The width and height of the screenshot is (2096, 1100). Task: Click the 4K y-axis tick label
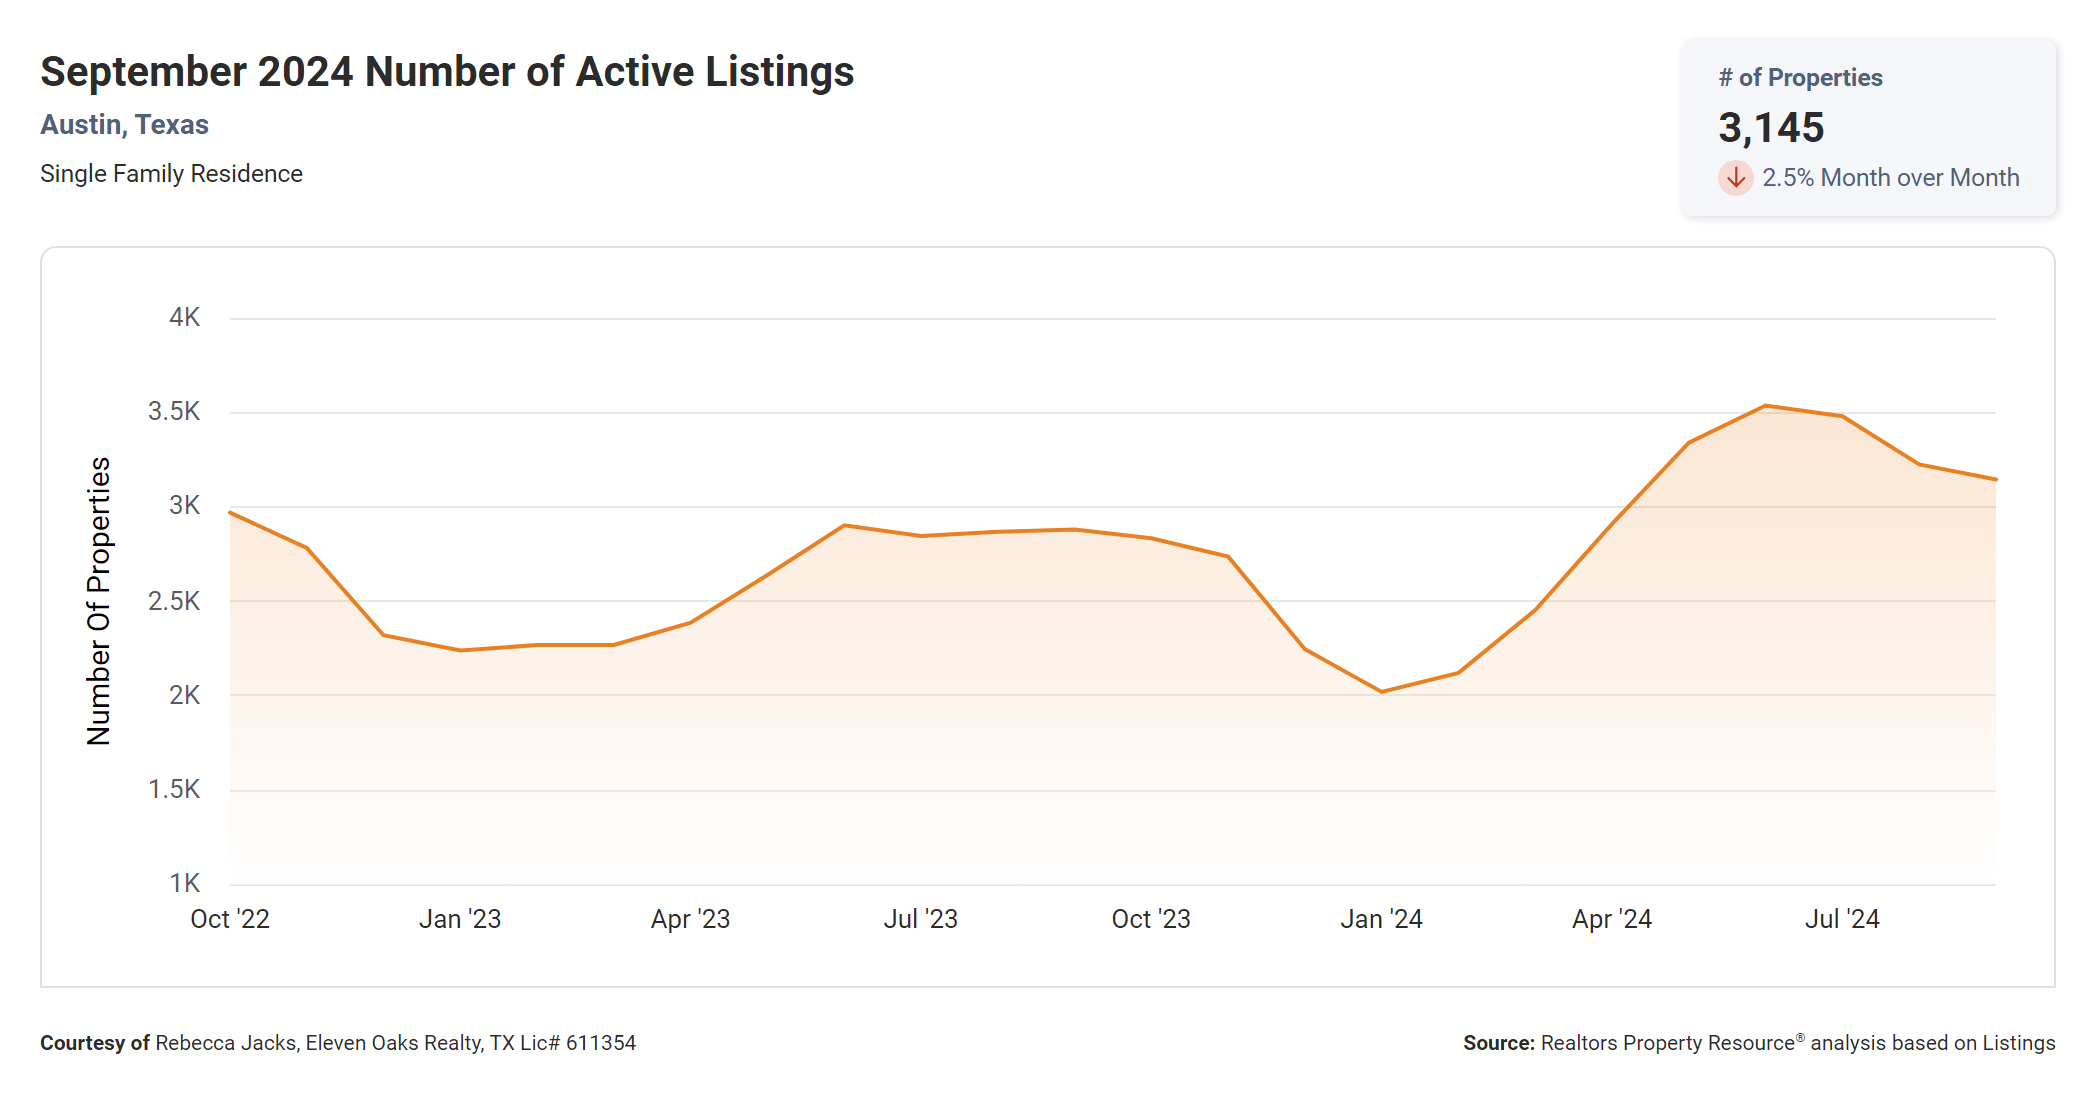(x=184, y=318)
